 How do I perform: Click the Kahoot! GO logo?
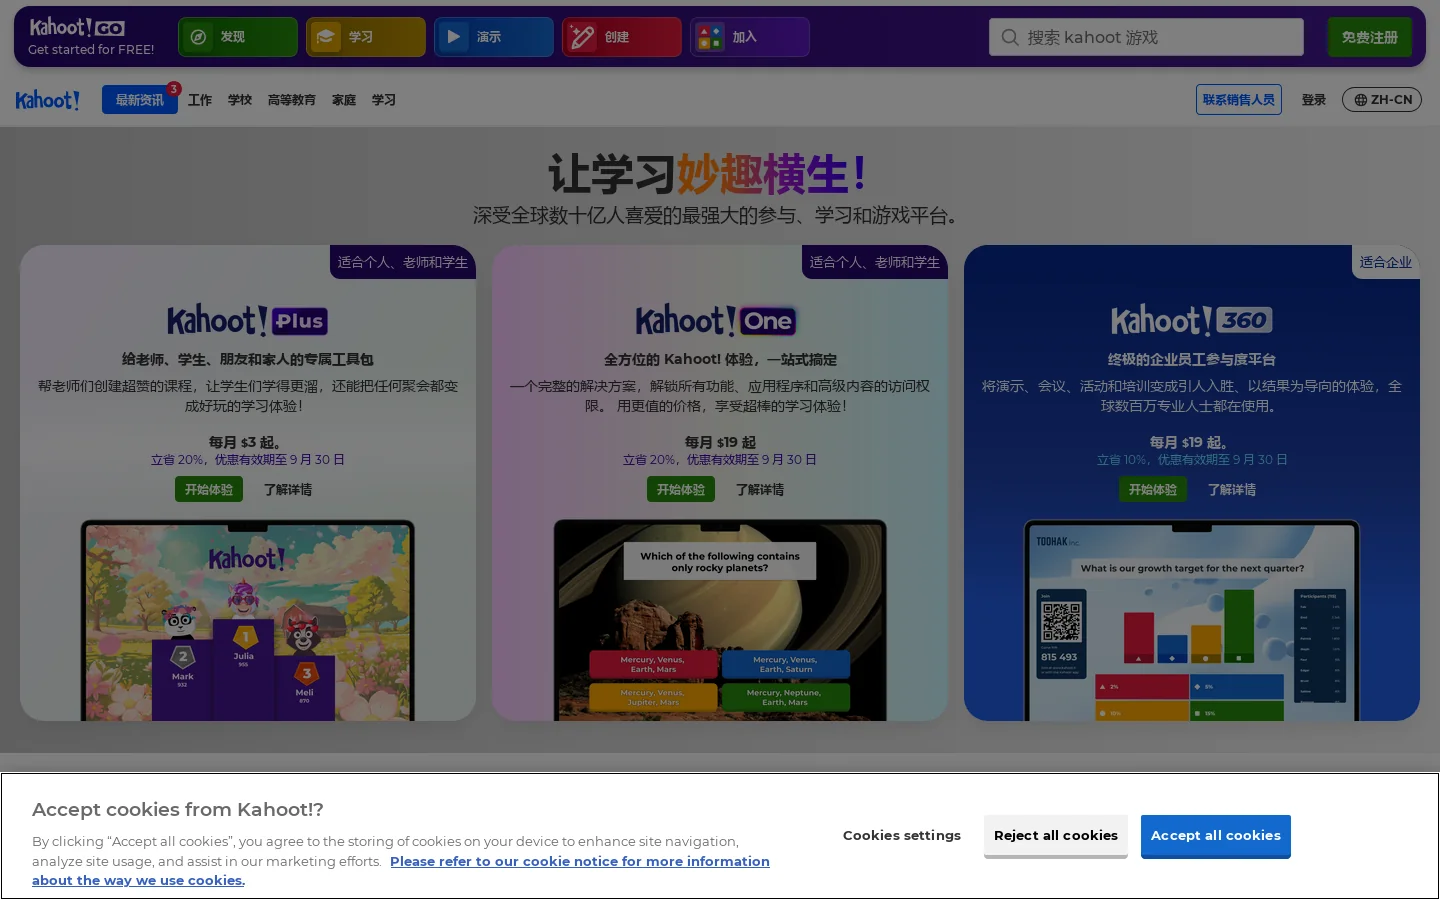[x=77, y=27]
